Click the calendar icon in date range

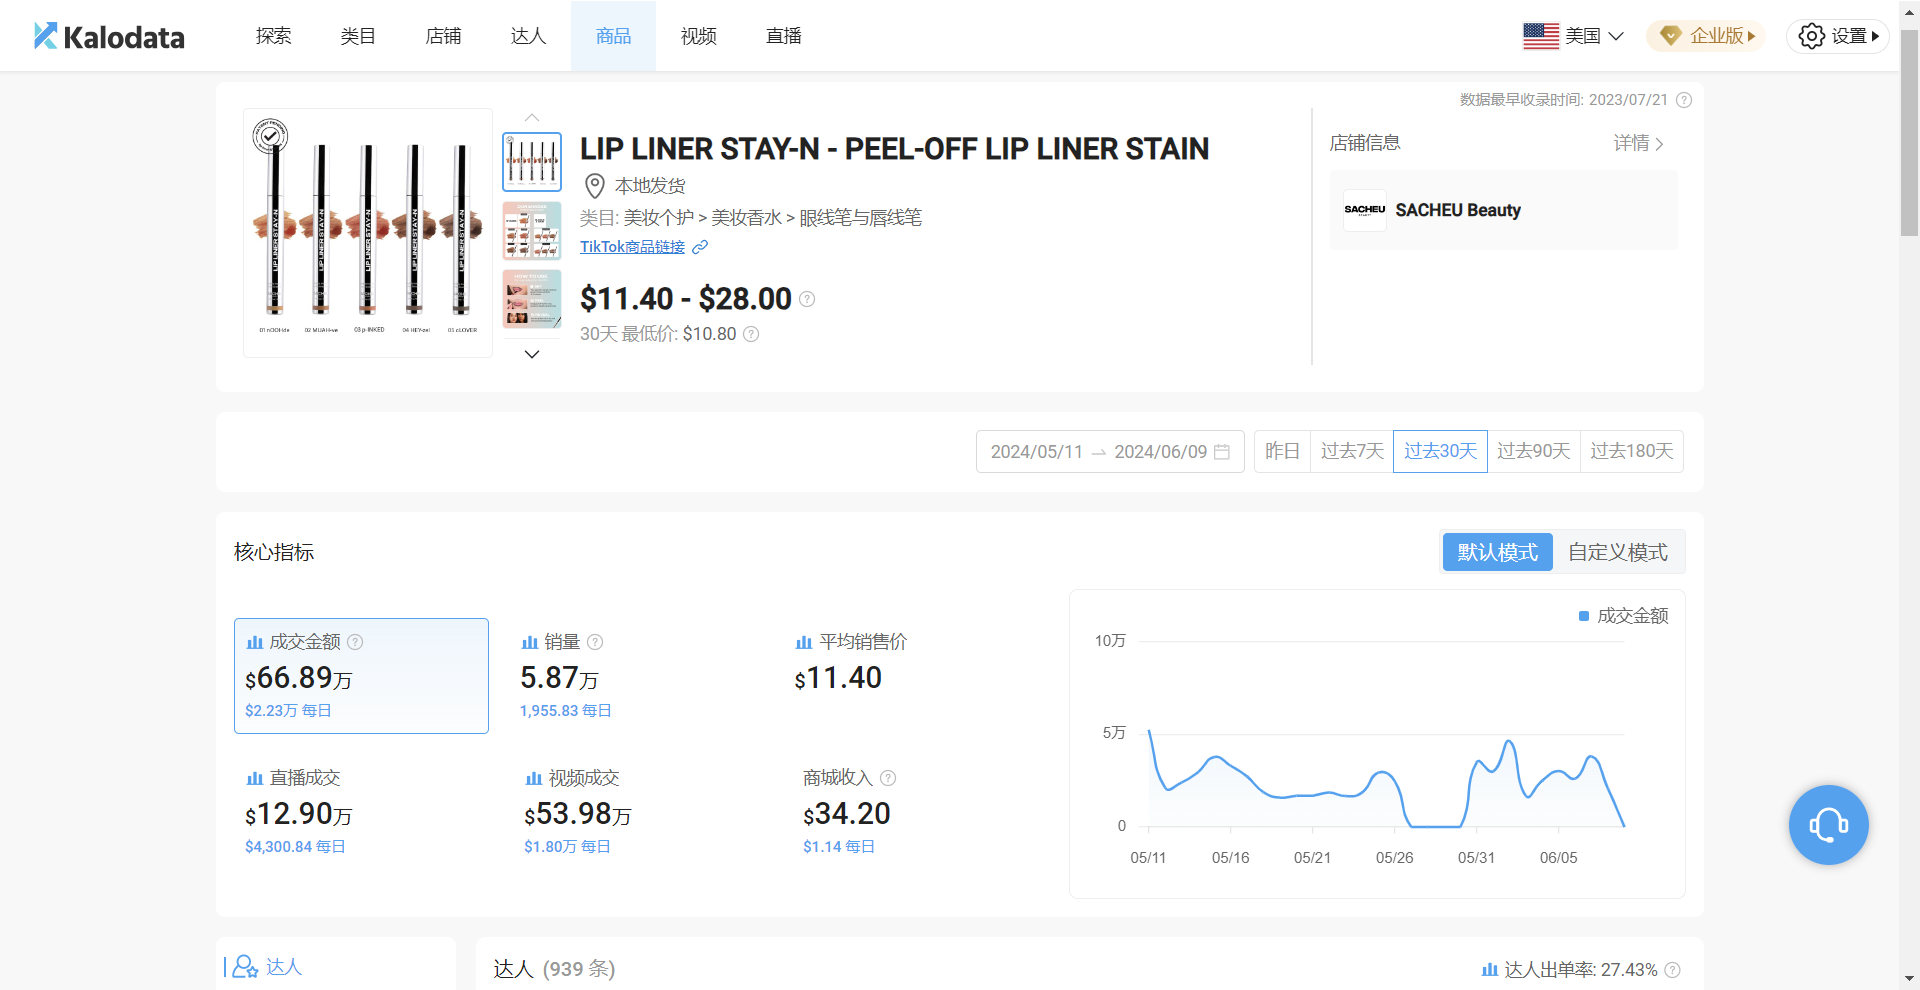(x=1222, y=452)
